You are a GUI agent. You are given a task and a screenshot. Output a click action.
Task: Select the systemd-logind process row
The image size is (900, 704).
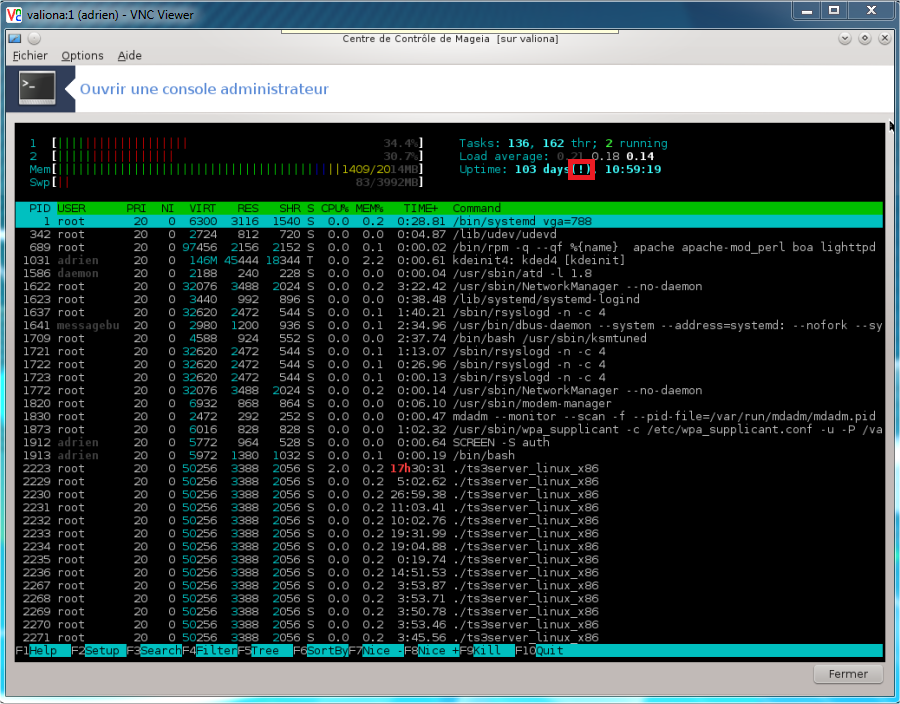tap(449, 300)
